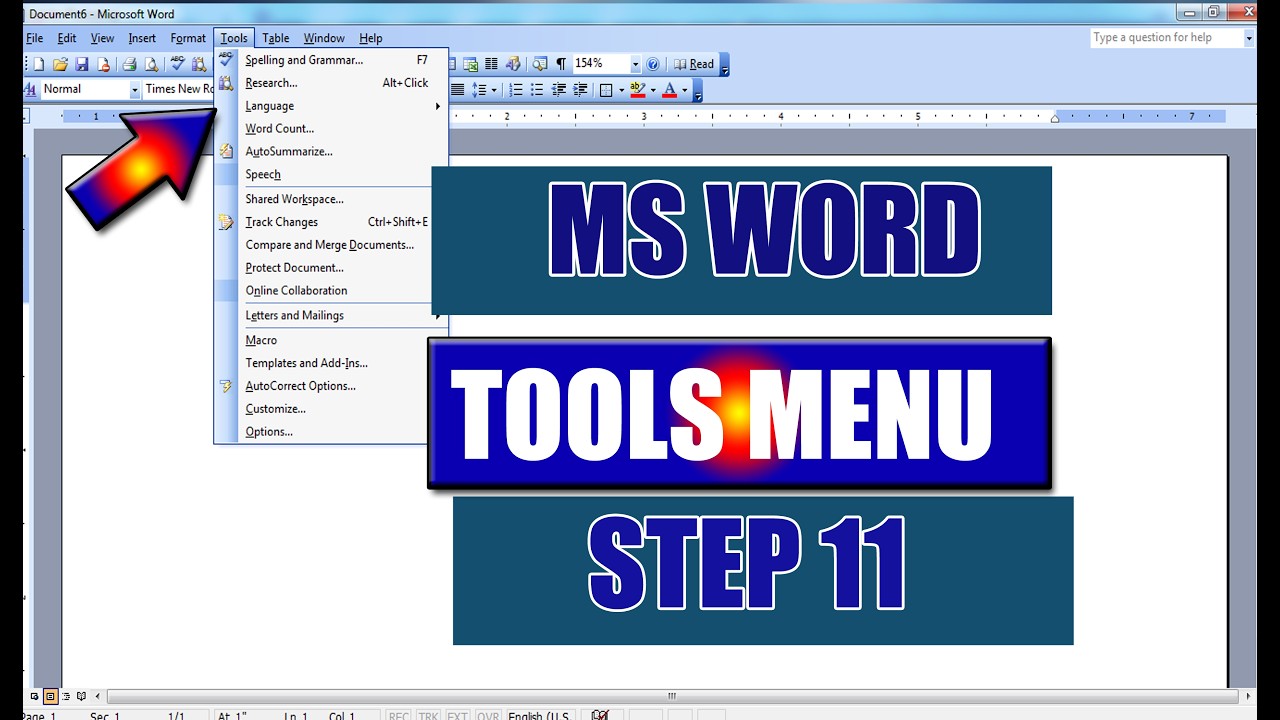Click the Research toolbar icon
Screen dimensions: 1280x720
(x=199, y=64)
